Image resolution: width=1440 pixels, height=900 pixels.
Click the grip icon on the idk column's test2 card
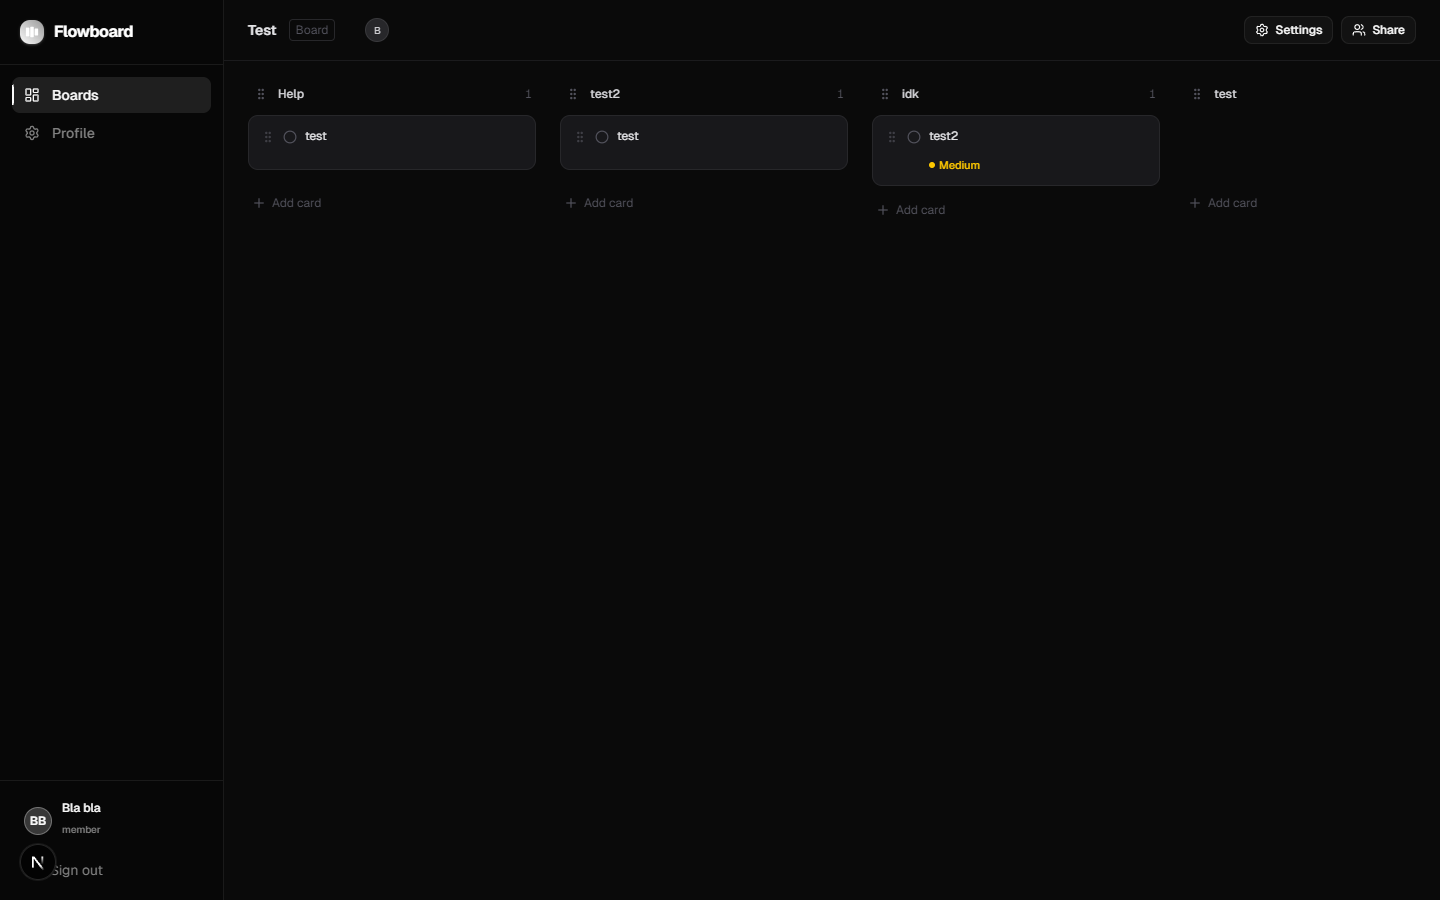click(892, 137)
